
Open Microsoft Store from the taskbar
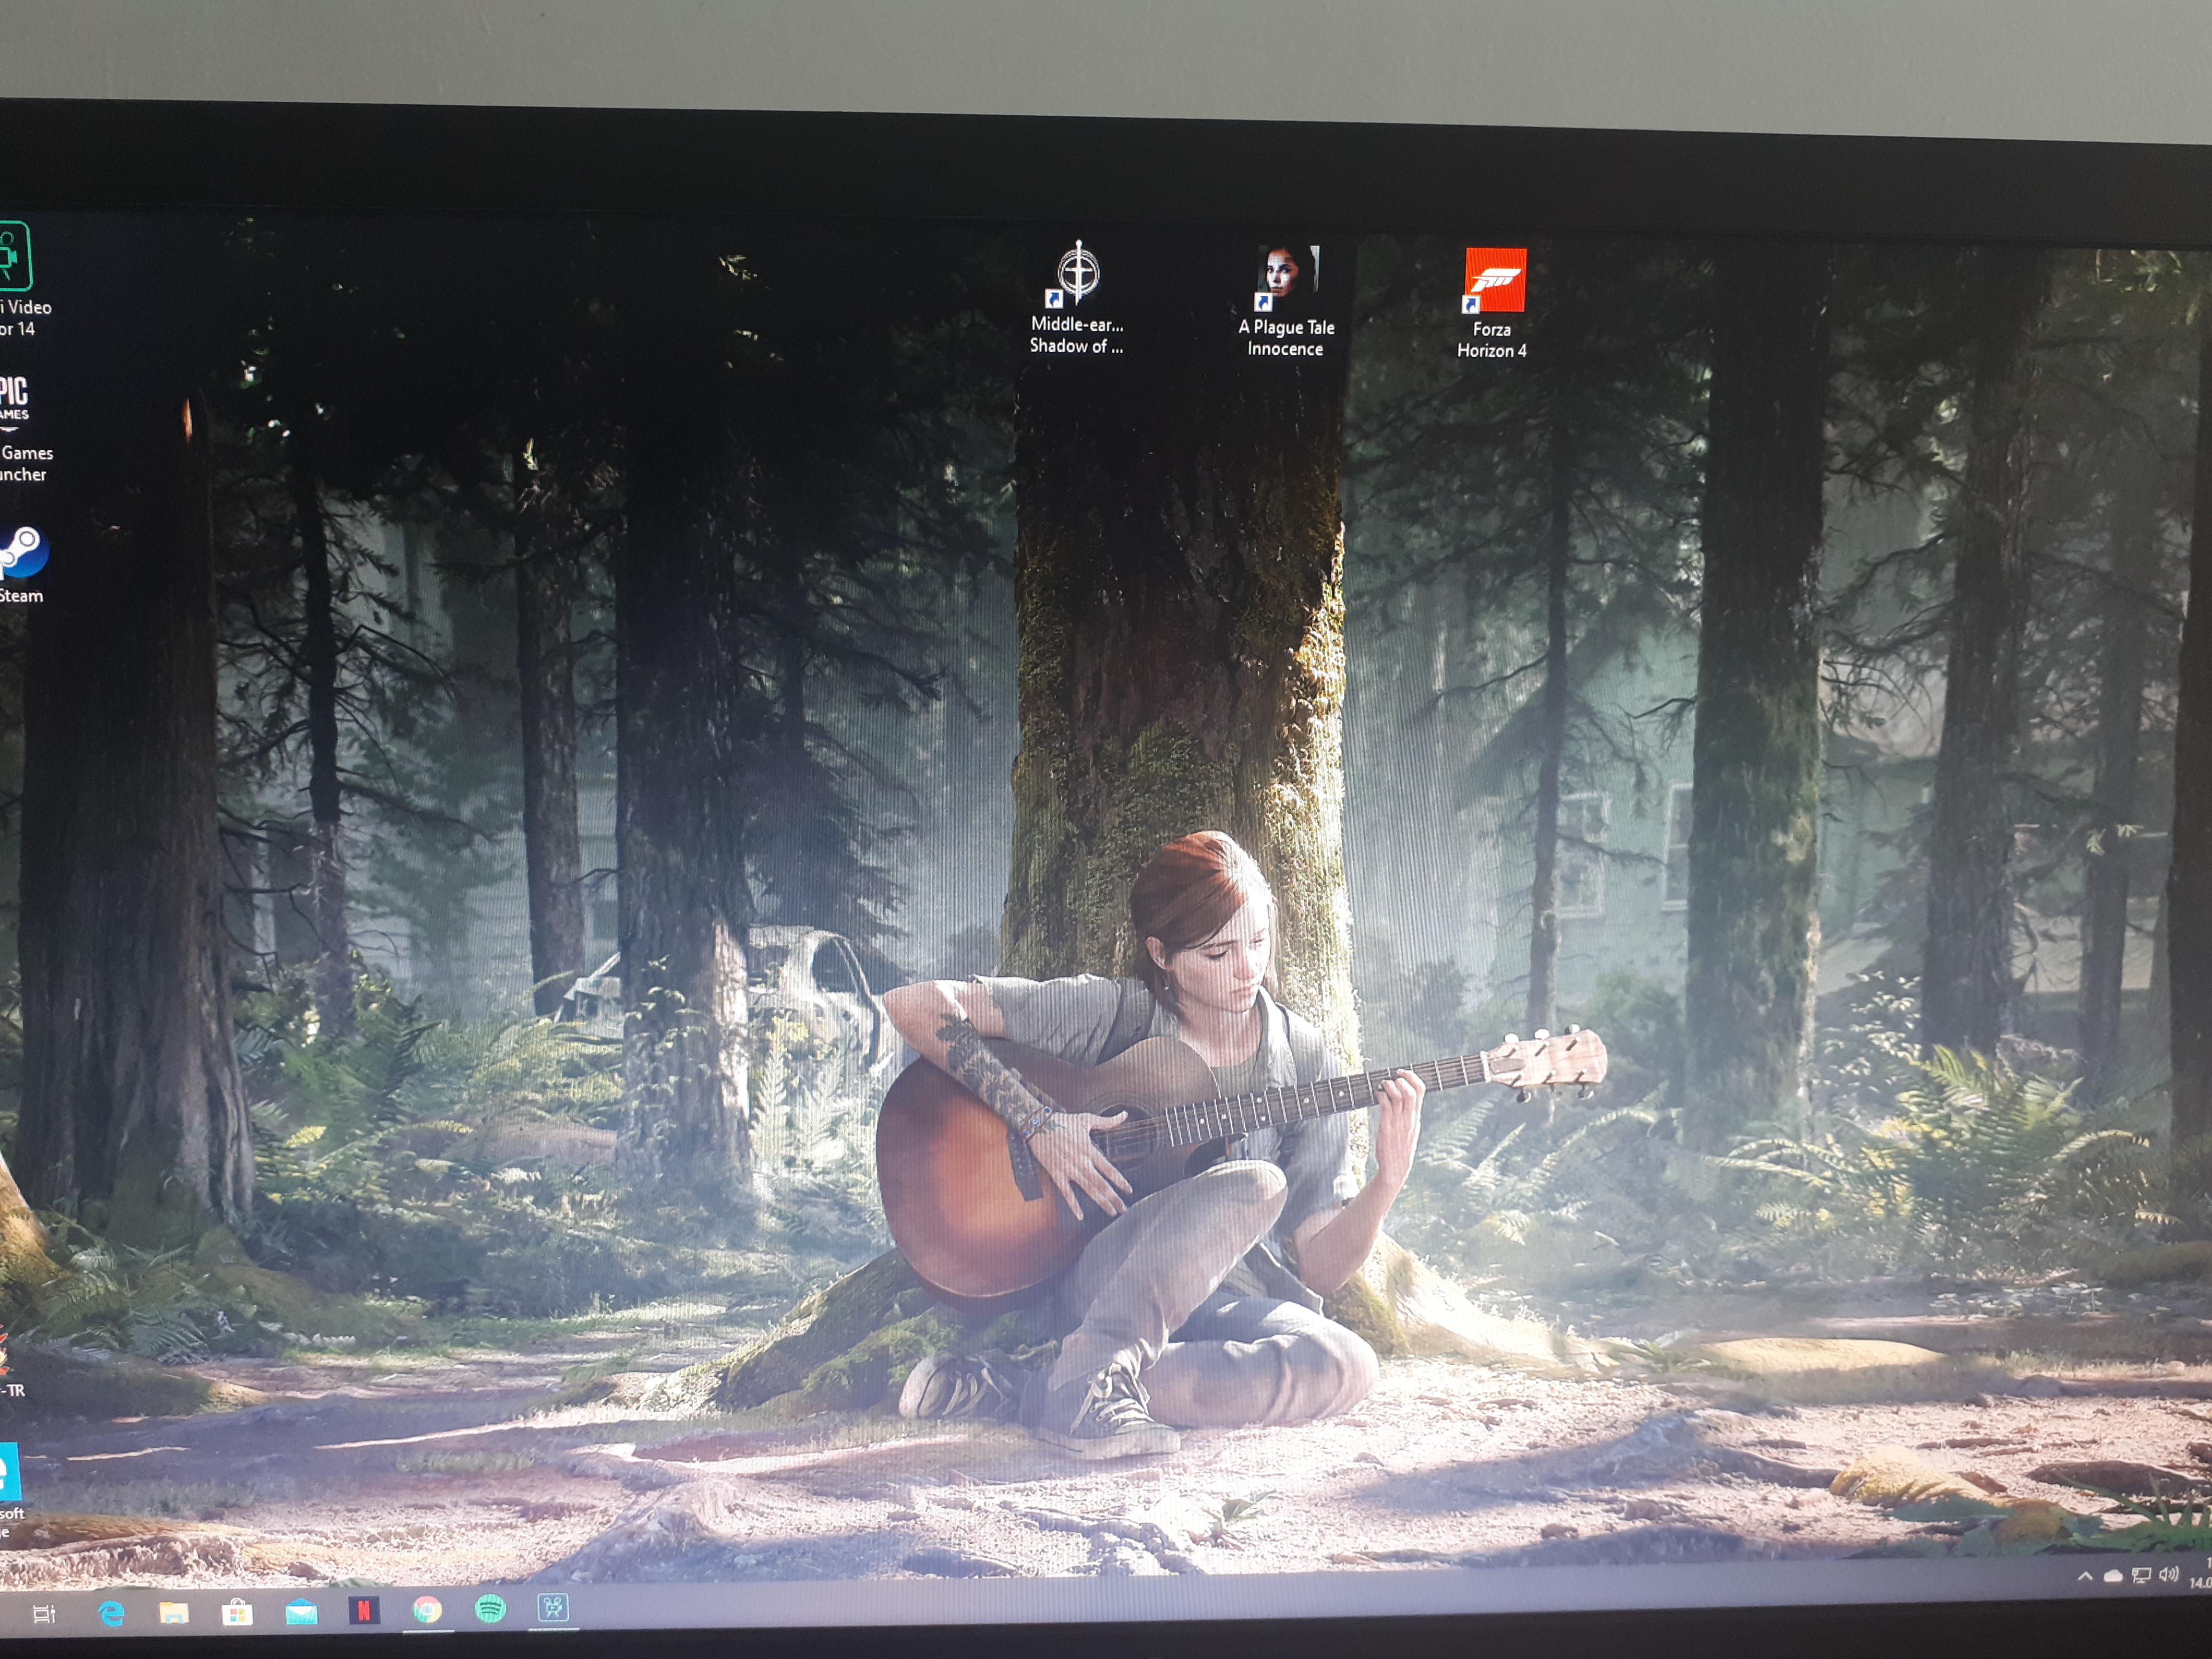pyautogui.click(x=237, y=1612)
